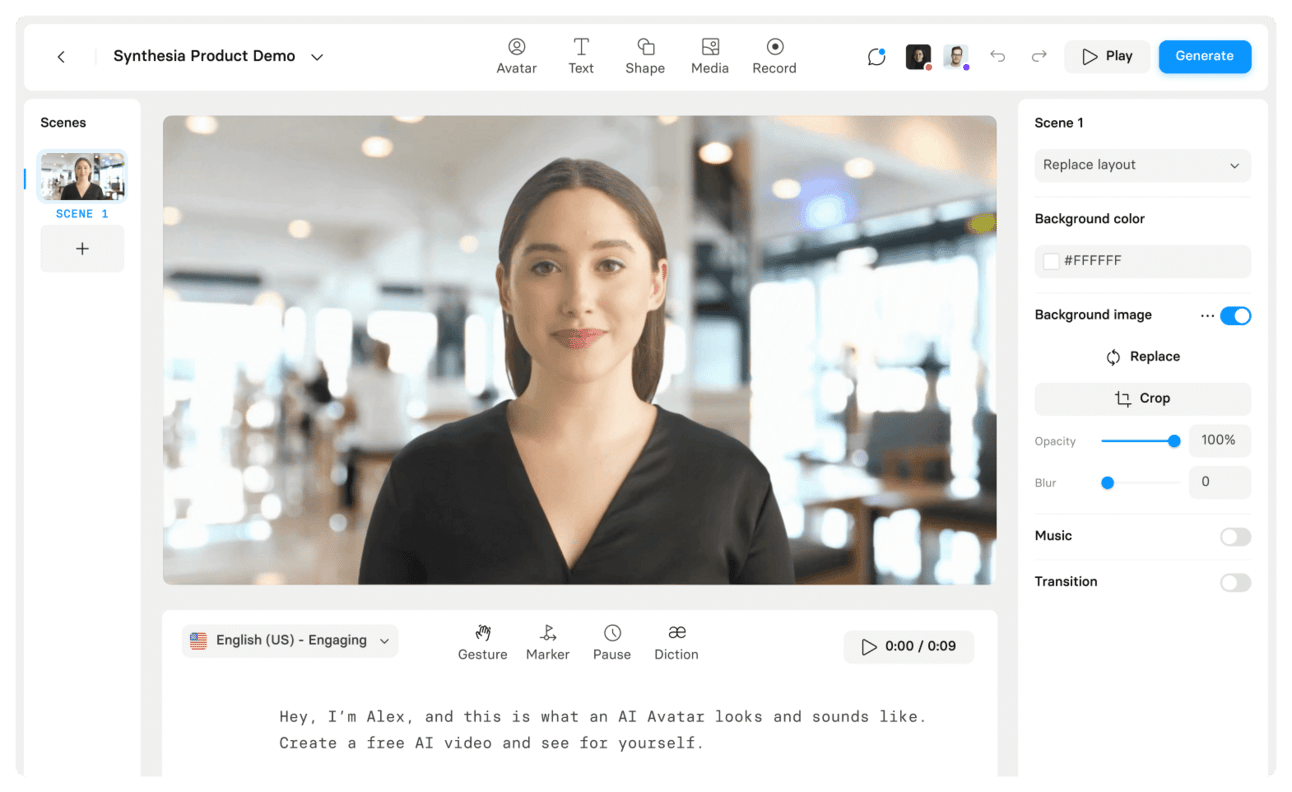
Task: Click the Blur value field
Action: pos(1219,483)
